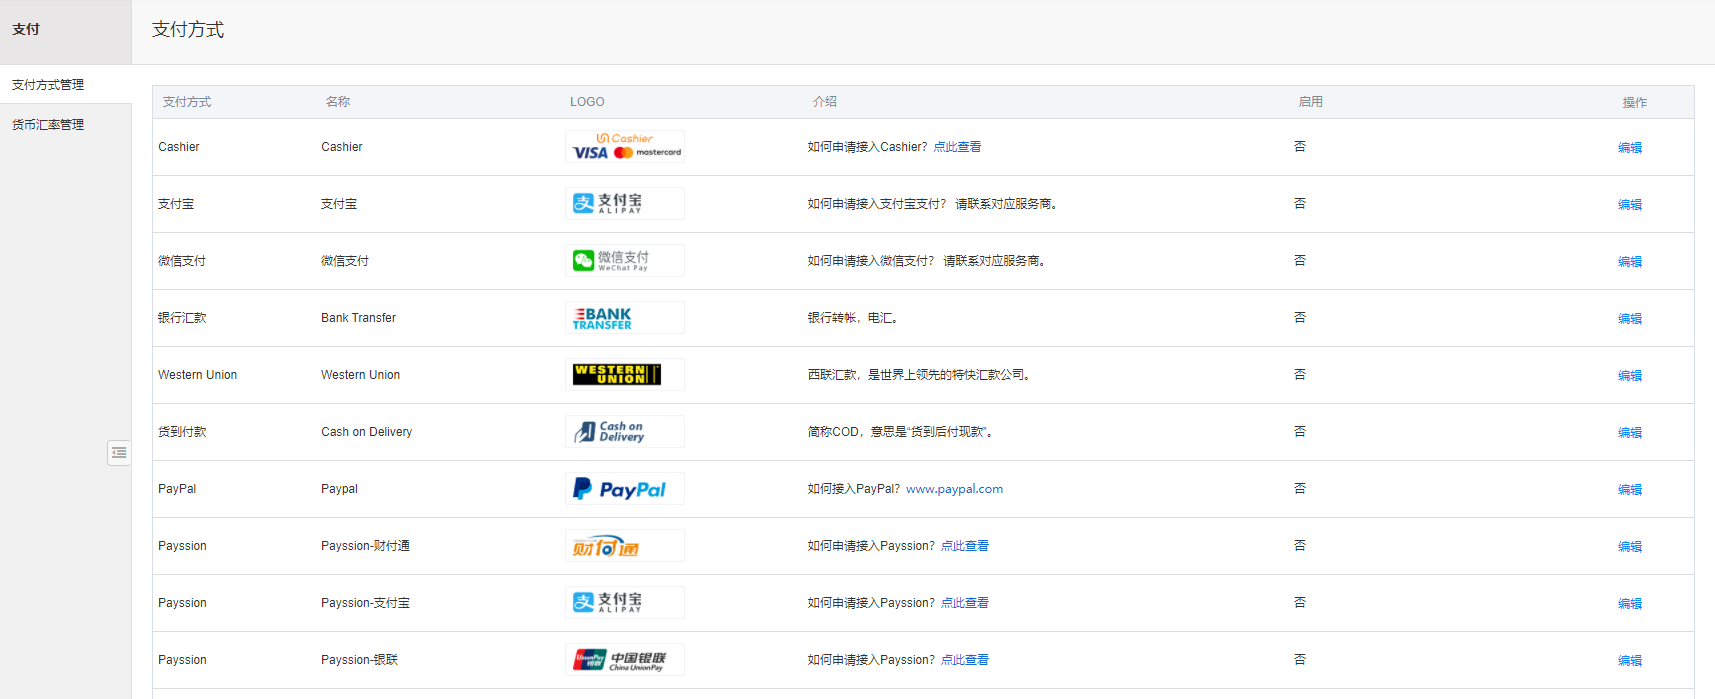Edit the Payssion-财付通 payment method
The width and height of the screenshot is (1715, 699).
1630,547
